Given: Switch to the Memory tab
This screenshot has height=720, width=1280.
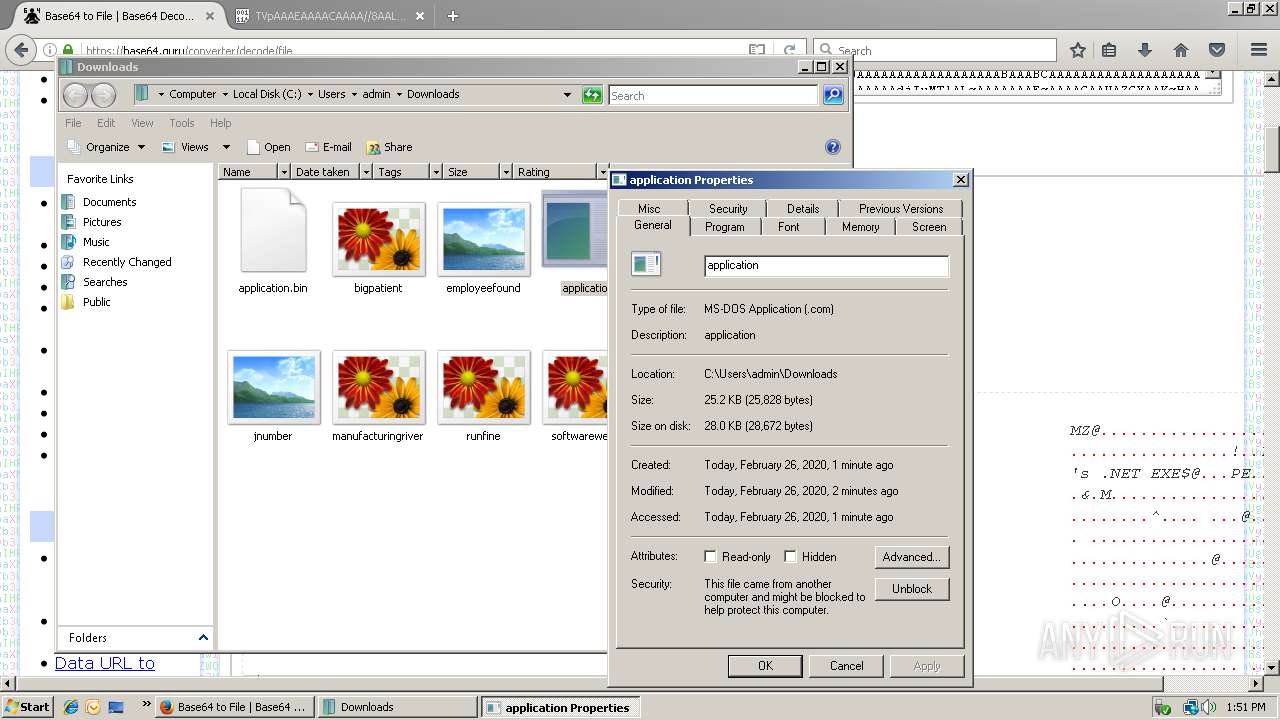Looking at the screenshot, I should click(x=860, y=227).
